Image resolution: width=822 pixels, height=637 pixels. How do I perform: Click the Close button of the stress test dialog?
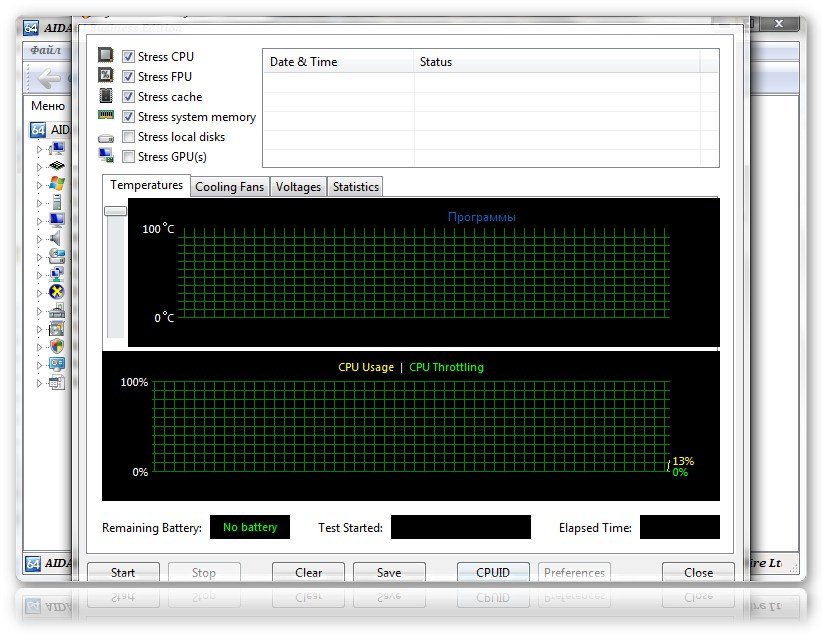tap(698, 572)
